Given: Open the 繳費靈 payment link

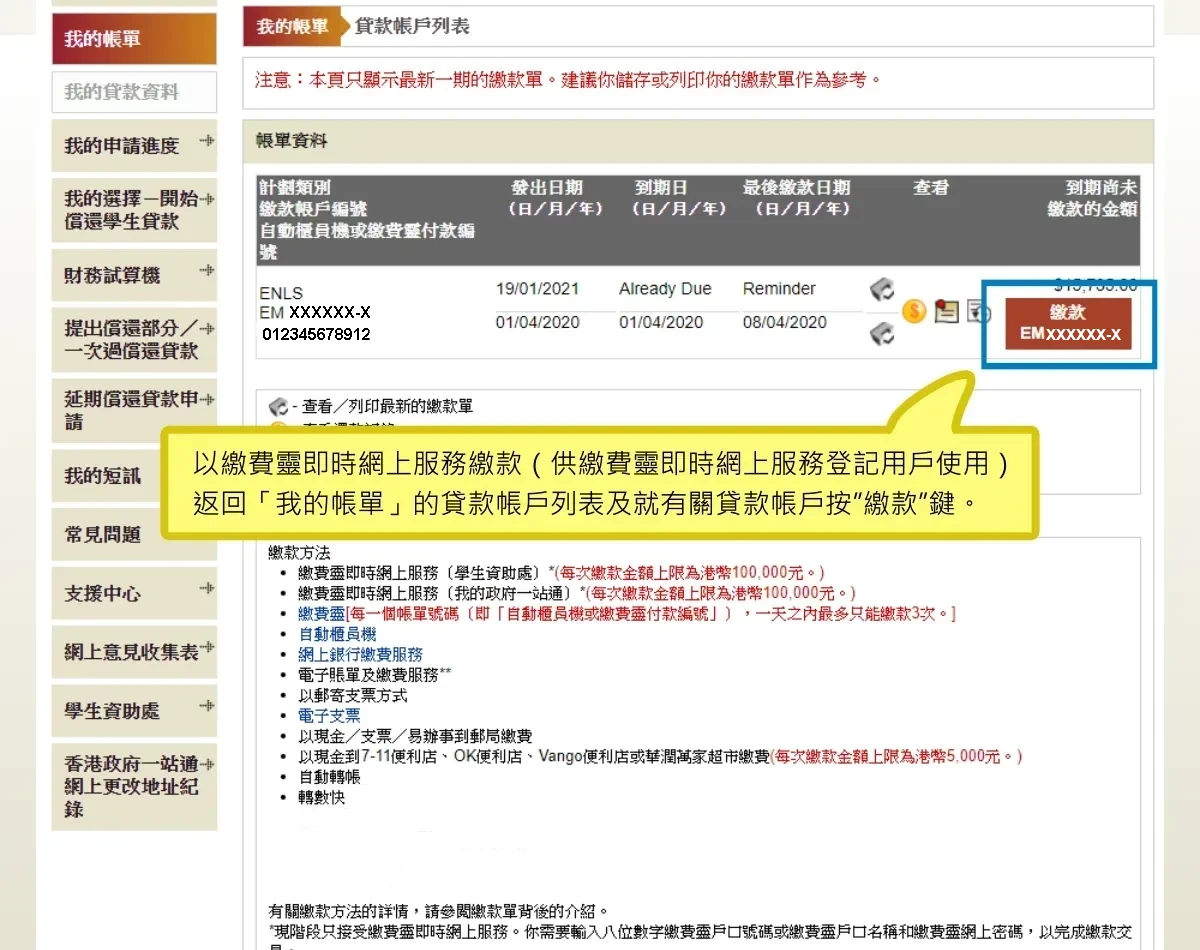Looking at the screenshot, I should (322, 613).
